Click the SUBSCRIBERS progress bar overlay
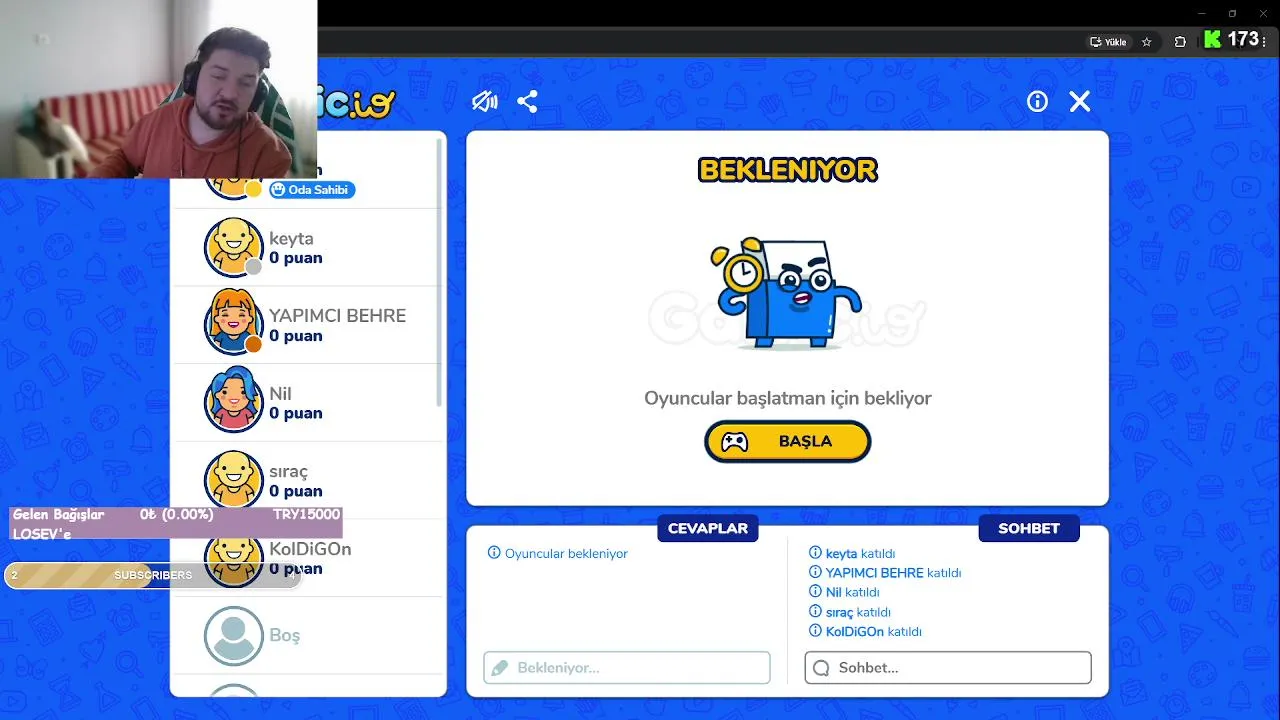The height and width of the screenshot is (720, 1280). tap(153, 575)
